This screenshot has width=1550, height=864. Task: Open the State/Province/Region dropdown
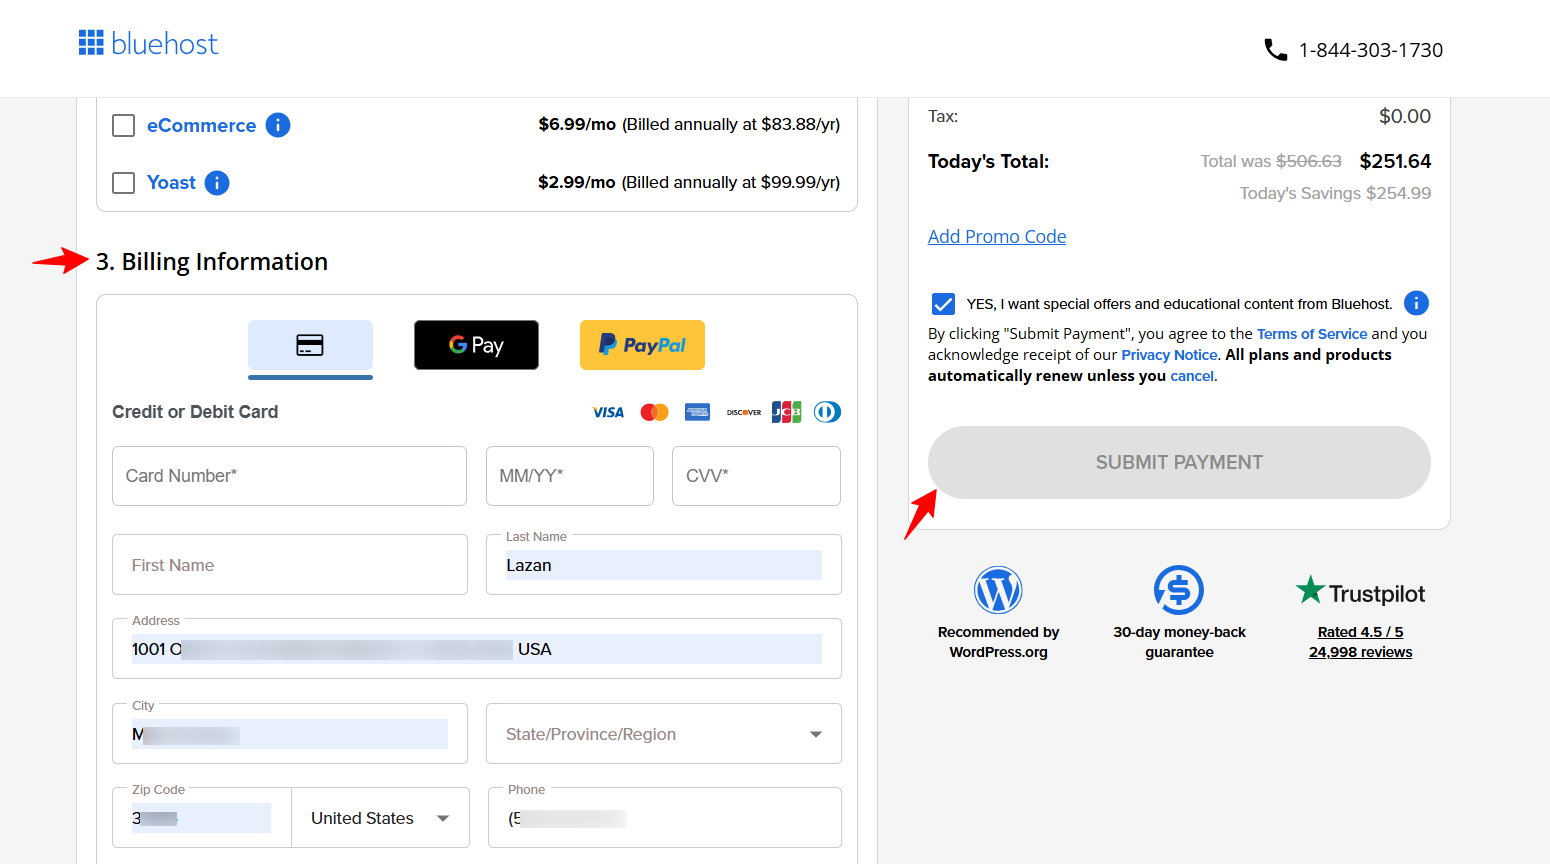click(x=664, y=734)
